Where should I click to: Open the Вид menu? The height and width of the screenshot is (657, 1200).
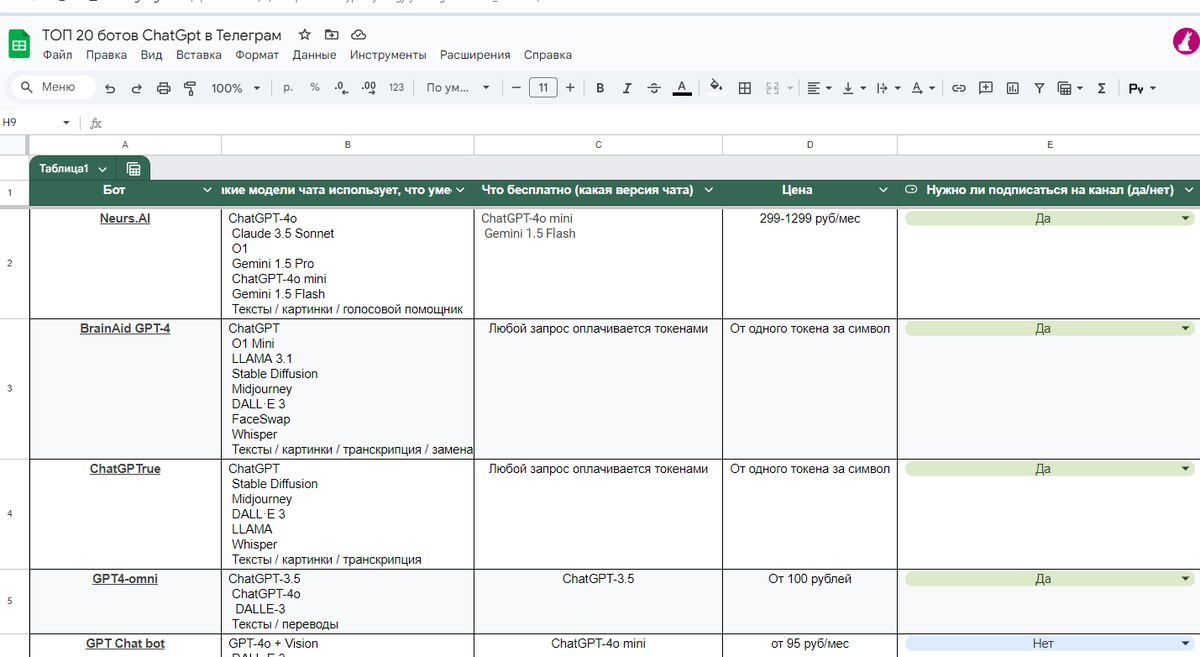152,55
